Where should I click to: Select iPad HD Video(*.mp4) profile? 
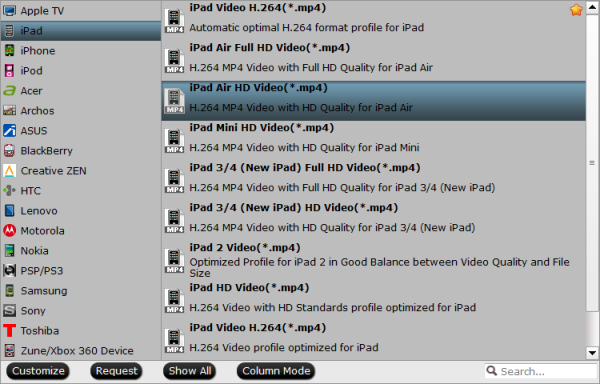373,301
